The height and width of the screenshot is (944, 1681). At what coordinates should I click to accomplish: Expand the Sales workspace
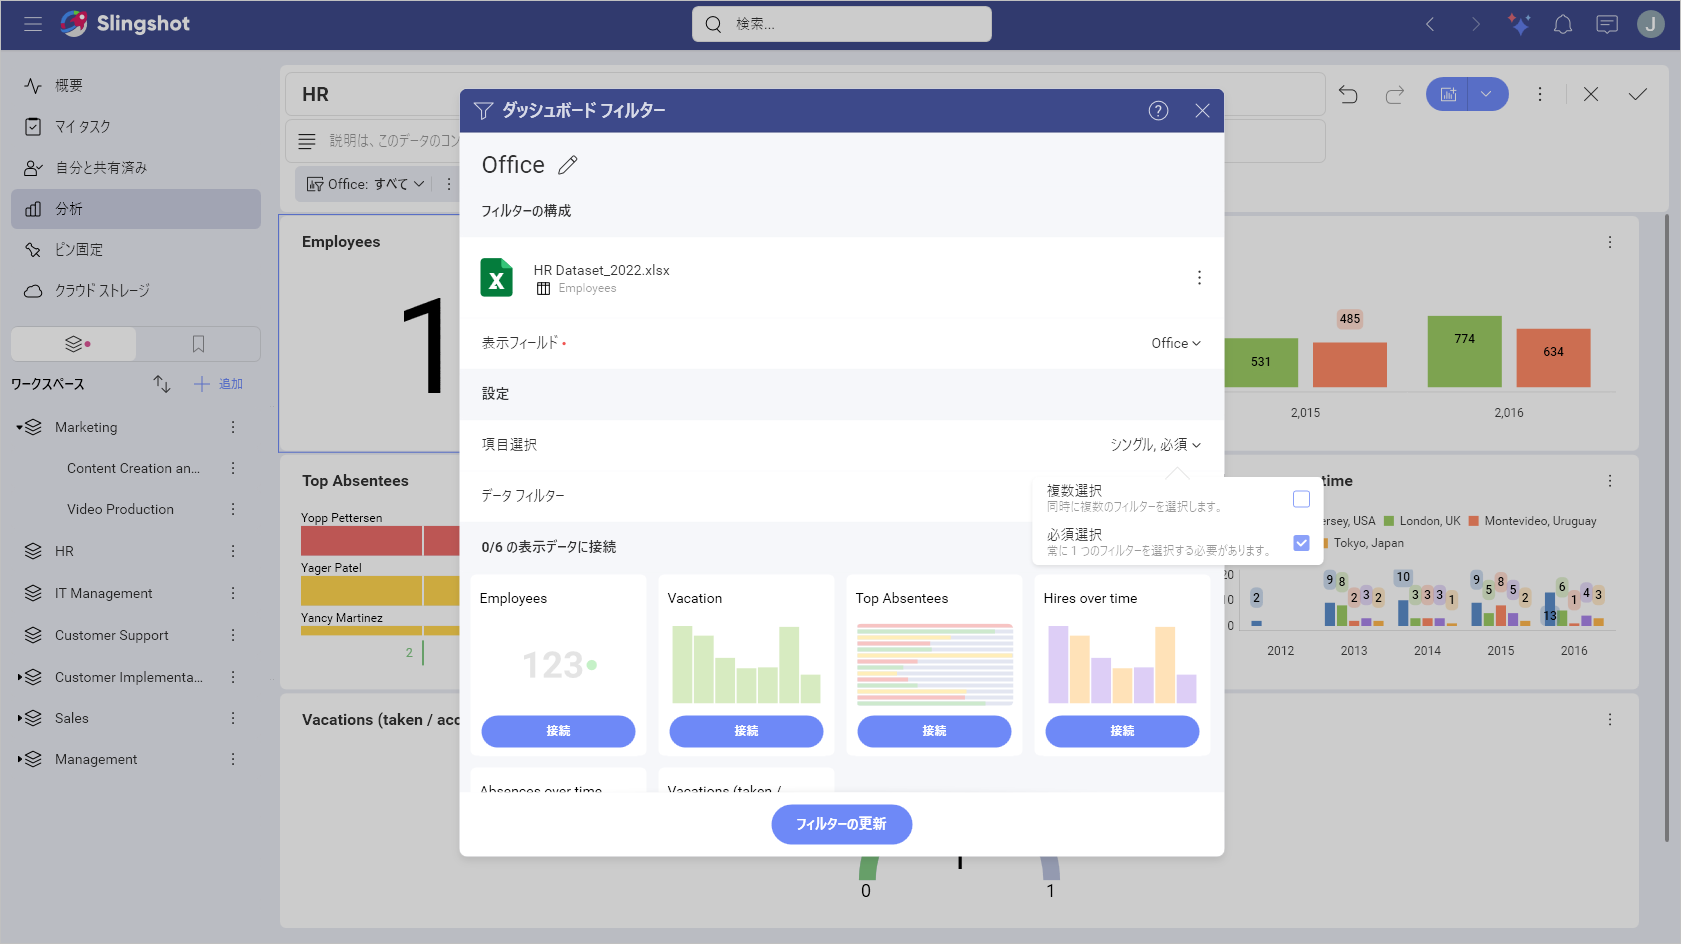click(x=19, y=718)
